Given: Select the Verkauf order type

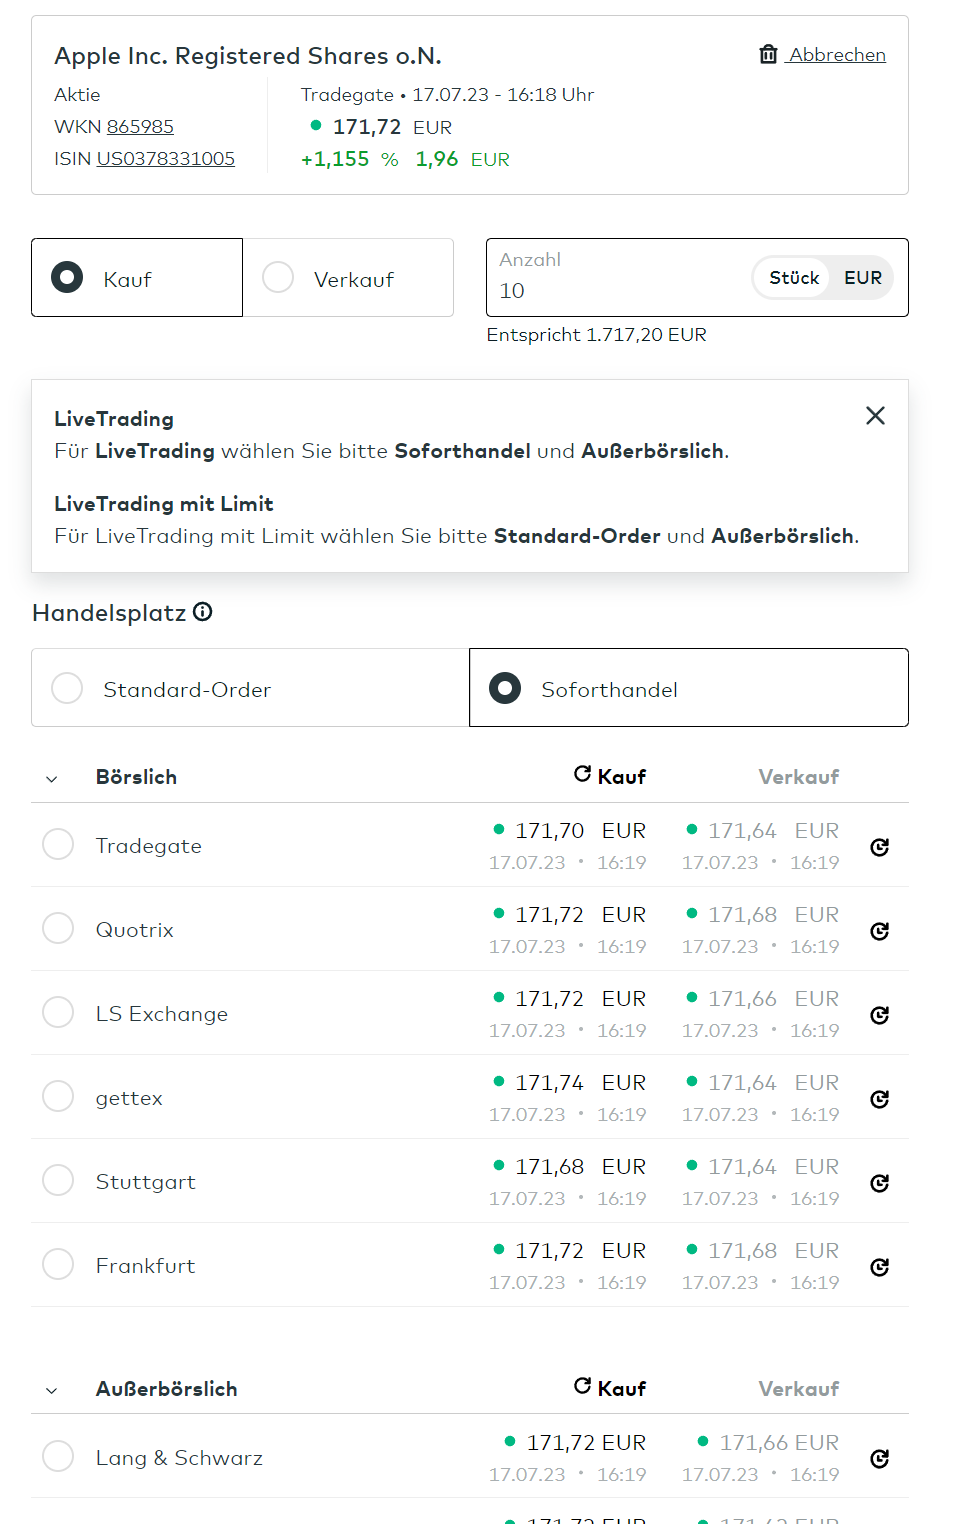Looking at the screenshot, I should (348, 278).
